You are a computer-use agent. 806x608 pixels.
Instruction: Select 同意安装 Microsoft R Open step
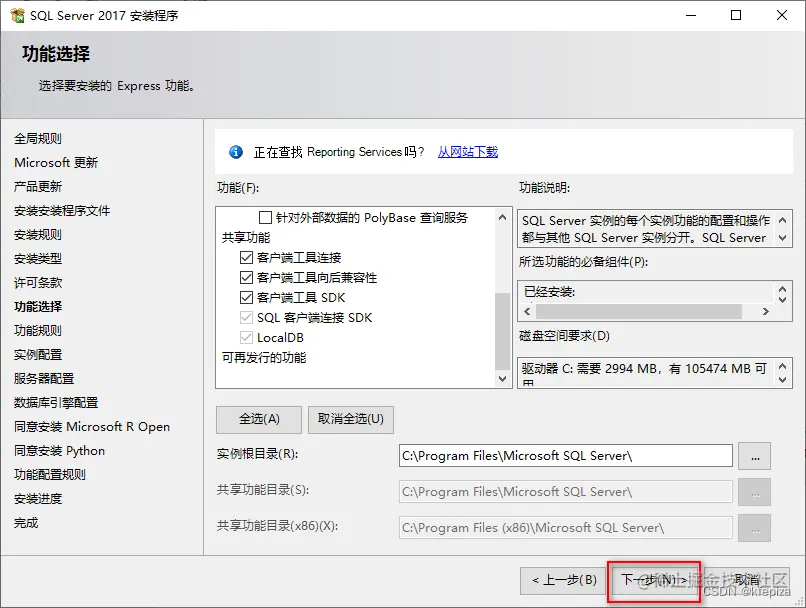[92, 427]
